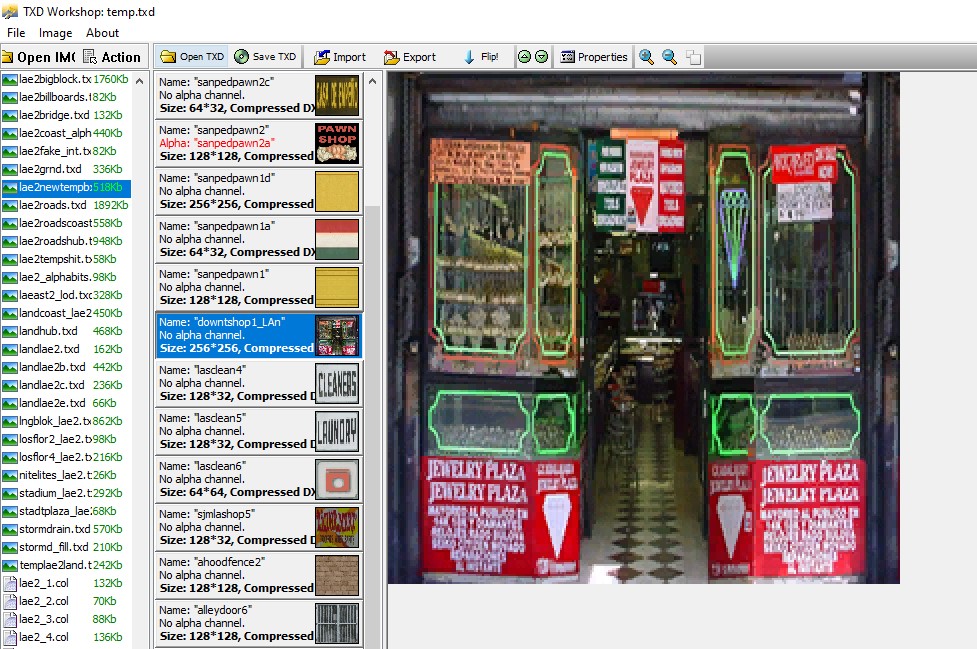Select texture ahoodfence2
977x649 pixels.
[259, 575]
